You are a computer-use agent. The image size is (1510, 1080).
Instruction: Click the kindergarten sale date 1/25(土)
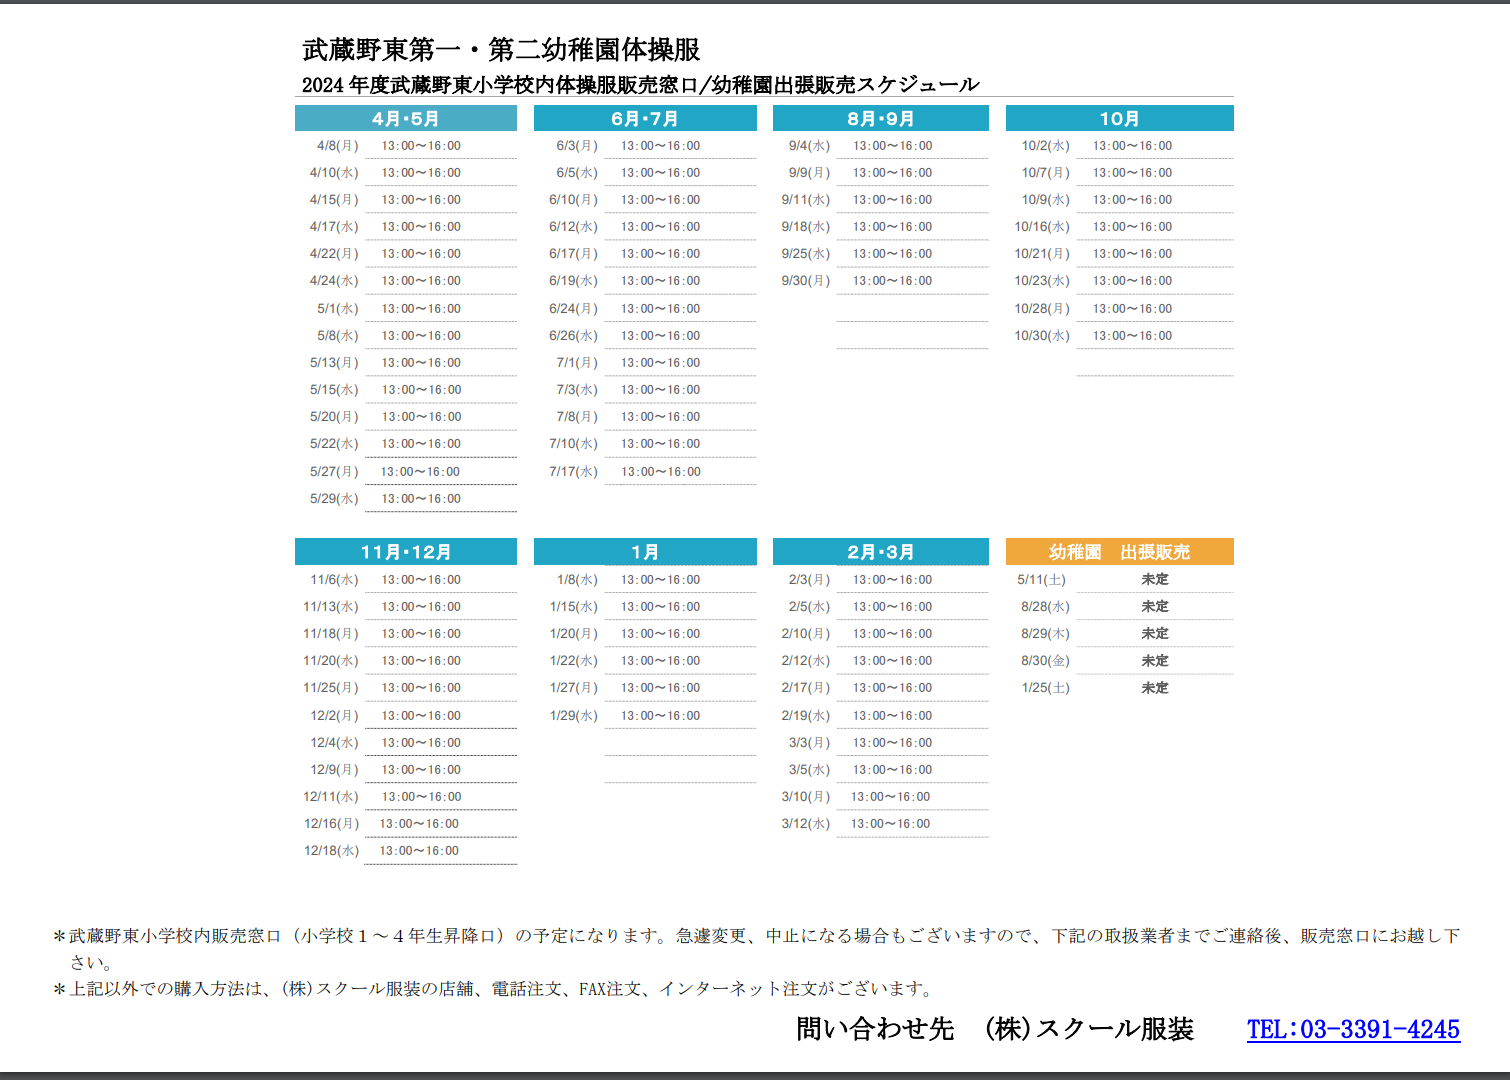tap(1045, 688)
